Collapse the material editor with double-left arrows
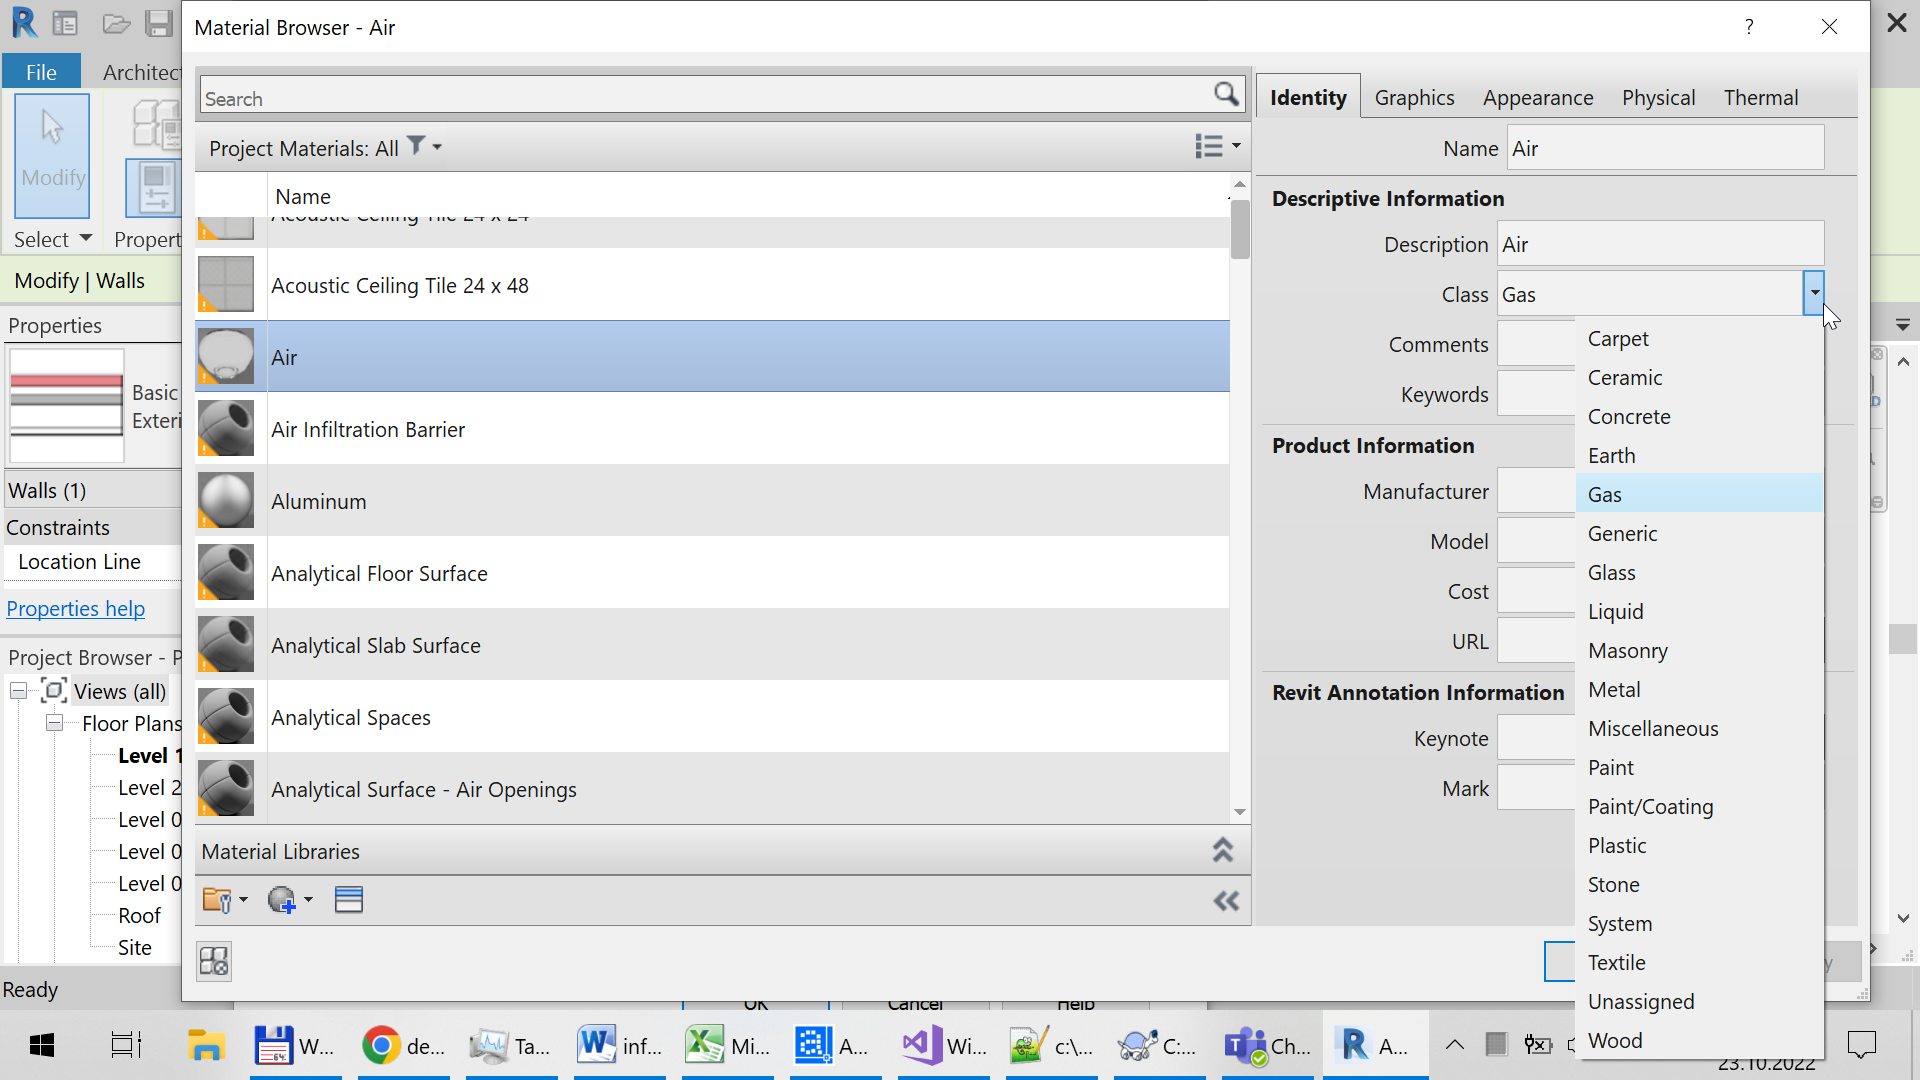Image resolution: width=1920 pixels, height=1080 pixels. coord(1226,901)
